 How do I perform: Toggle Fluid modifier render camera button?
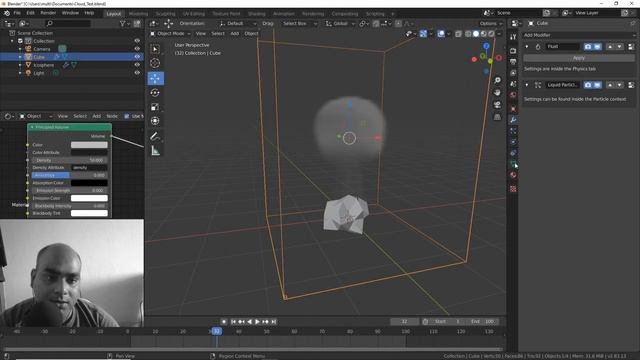point(588,47)
